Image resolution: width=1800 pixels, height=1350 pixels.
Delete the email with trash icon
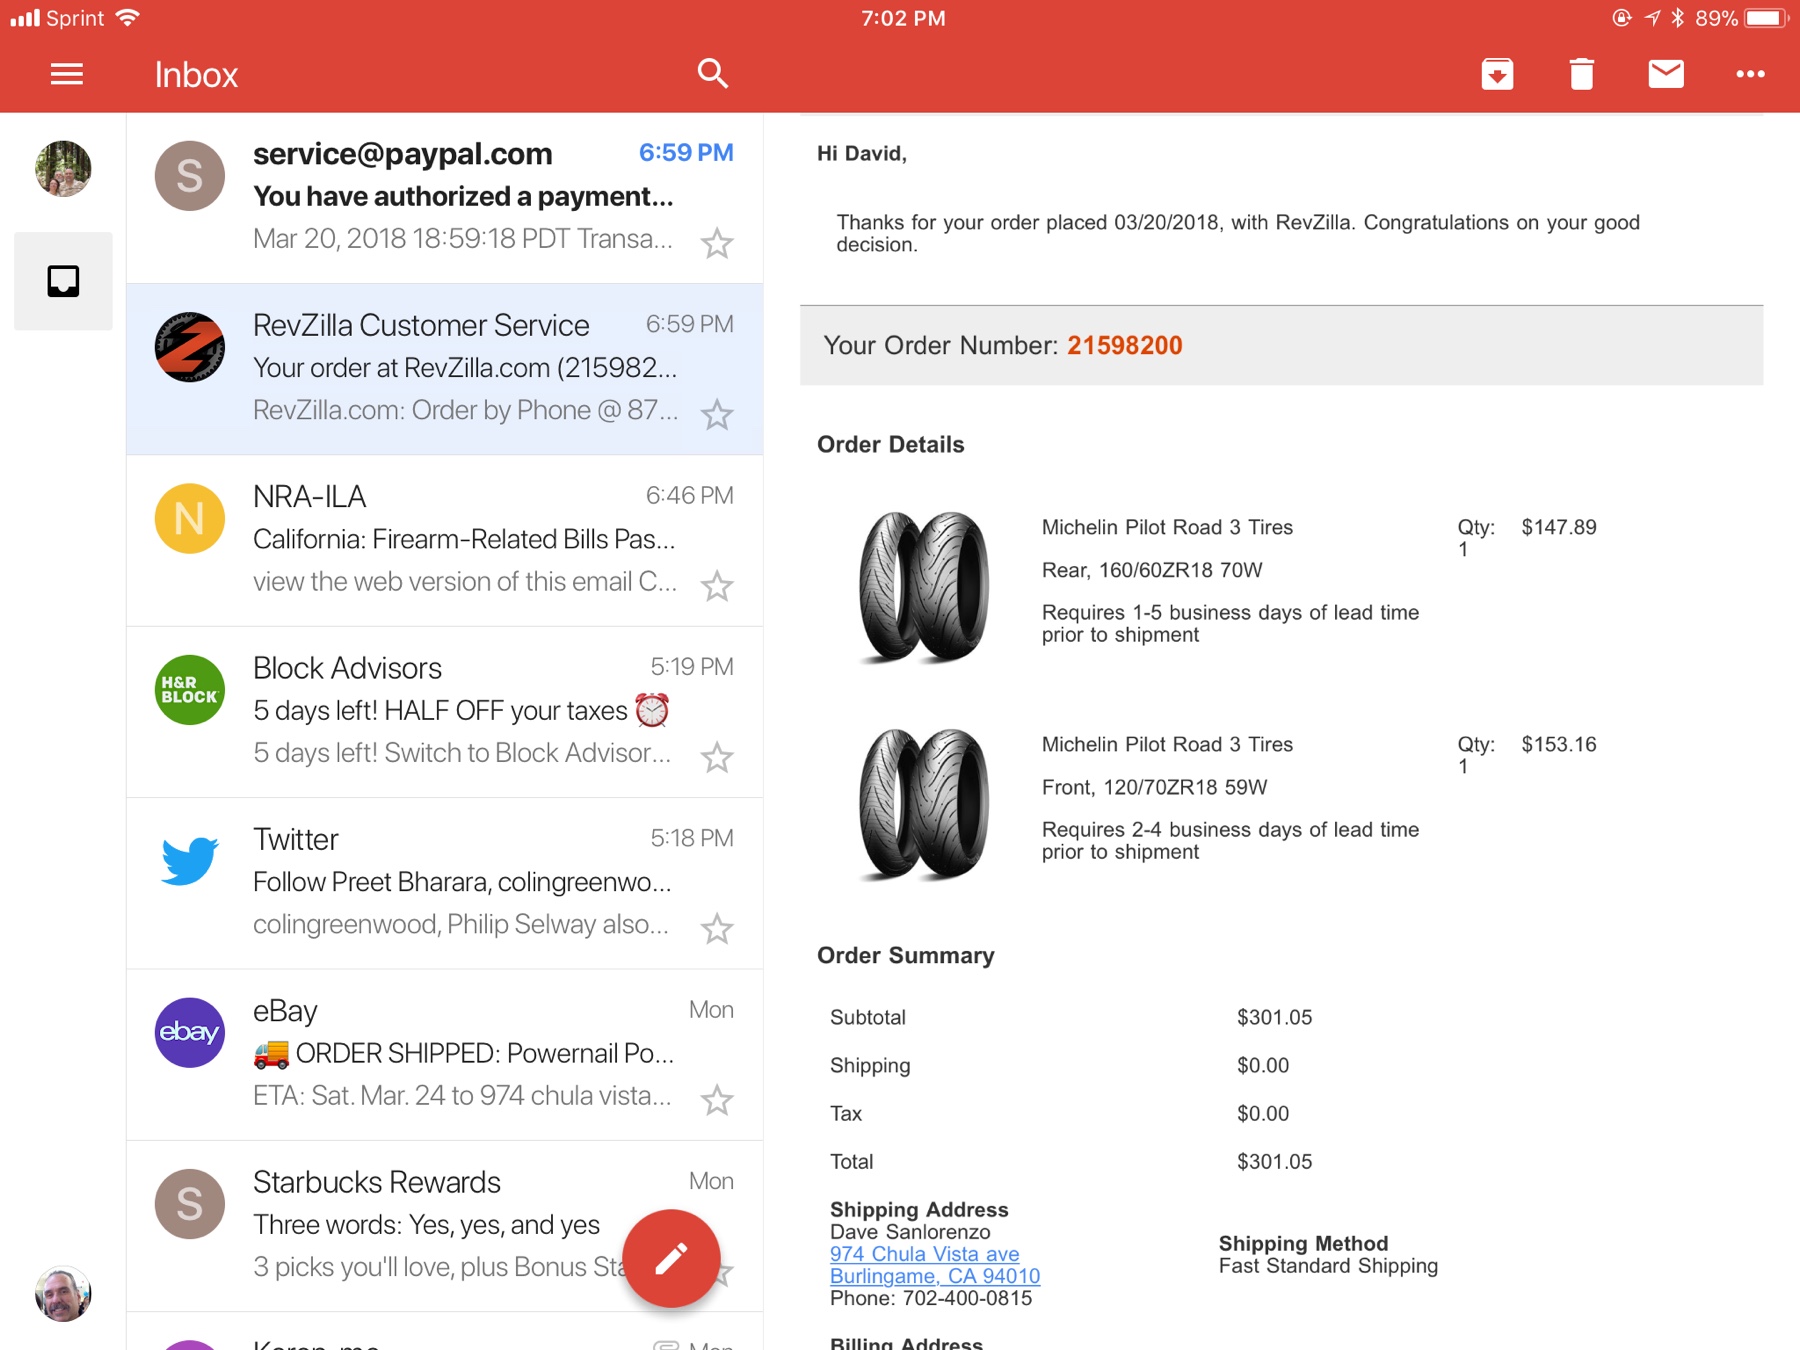(1581, 74)
